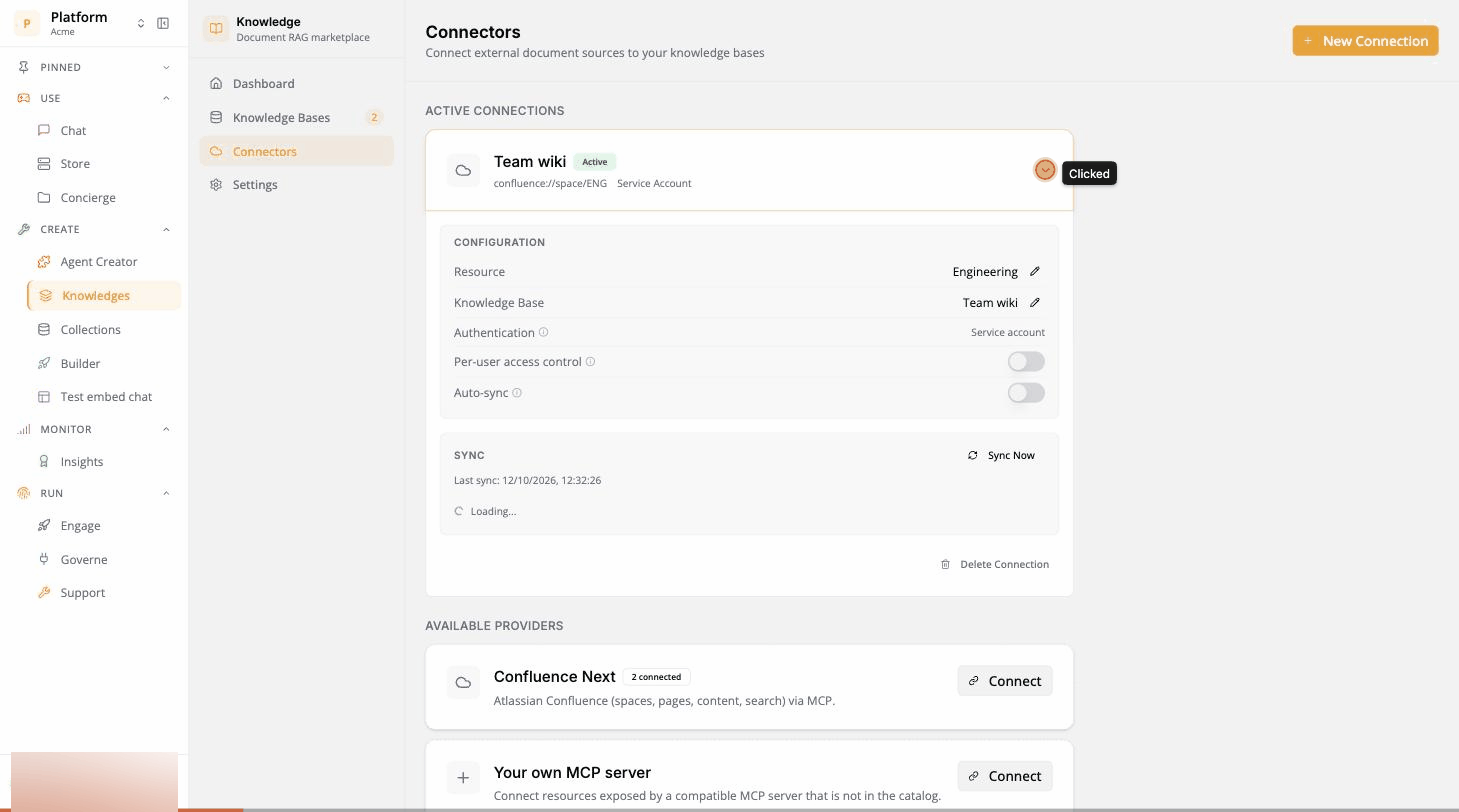Click the Knowledge book app icon
Image resolution: width=1459 pixels, height=812 pixels.
click(216, 28)
